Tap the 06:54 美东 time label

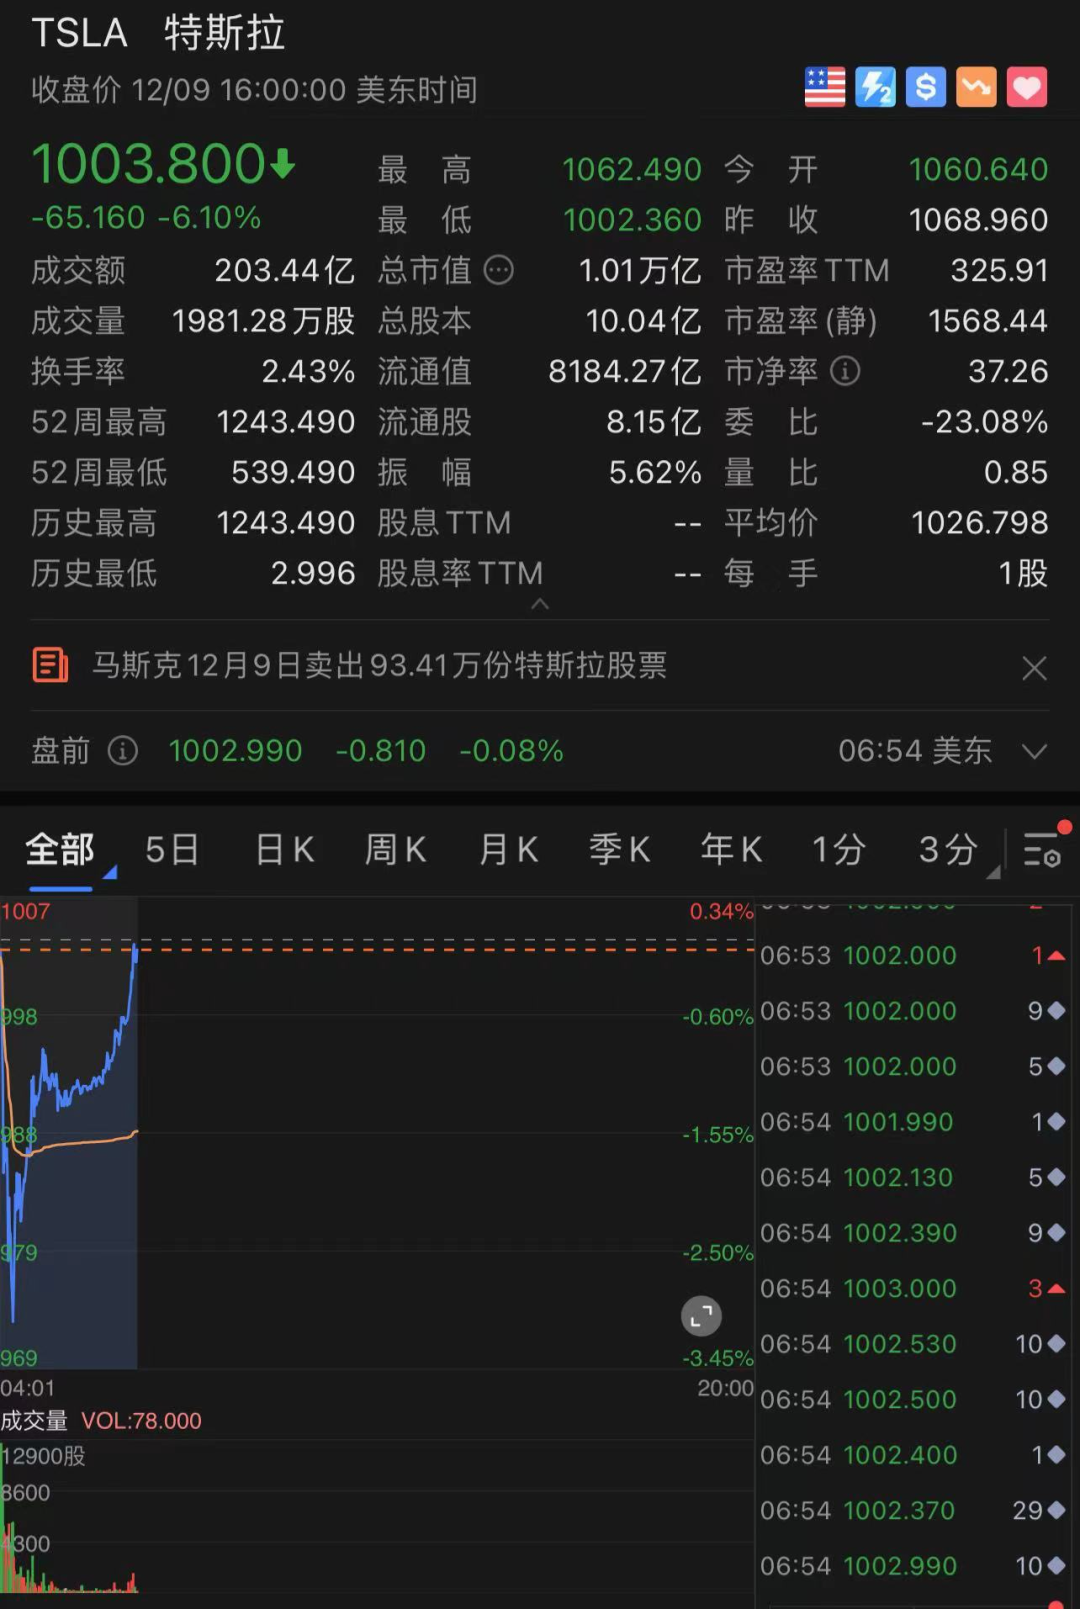point(915,750)
